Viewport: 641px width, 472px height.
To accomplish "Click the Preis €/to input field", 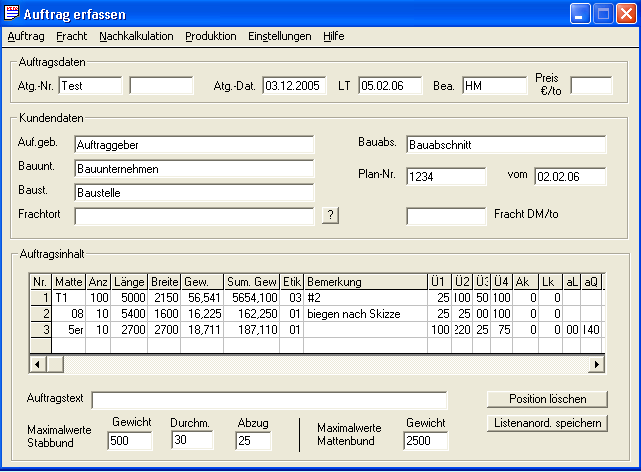I will (591, 86).
